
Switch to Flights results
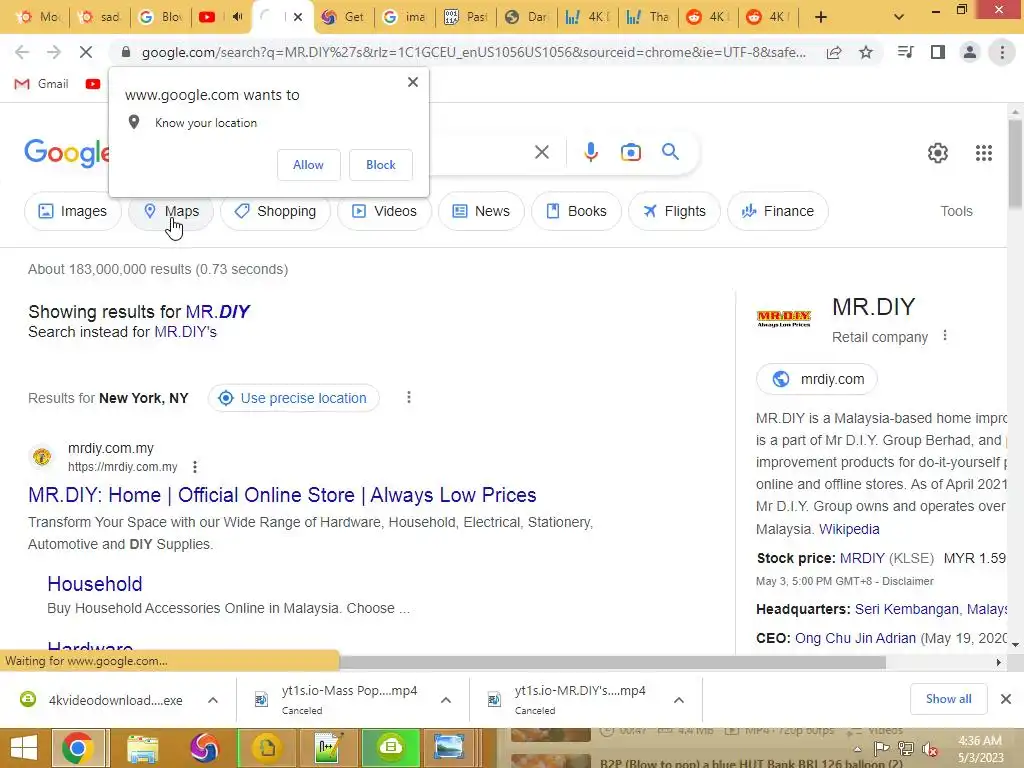(675, 211)
